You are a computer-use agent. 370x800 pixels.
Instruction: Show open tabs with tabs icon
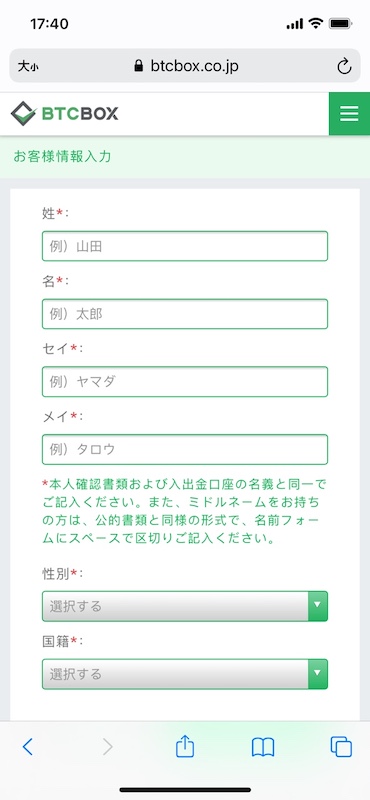pos(341,747)
